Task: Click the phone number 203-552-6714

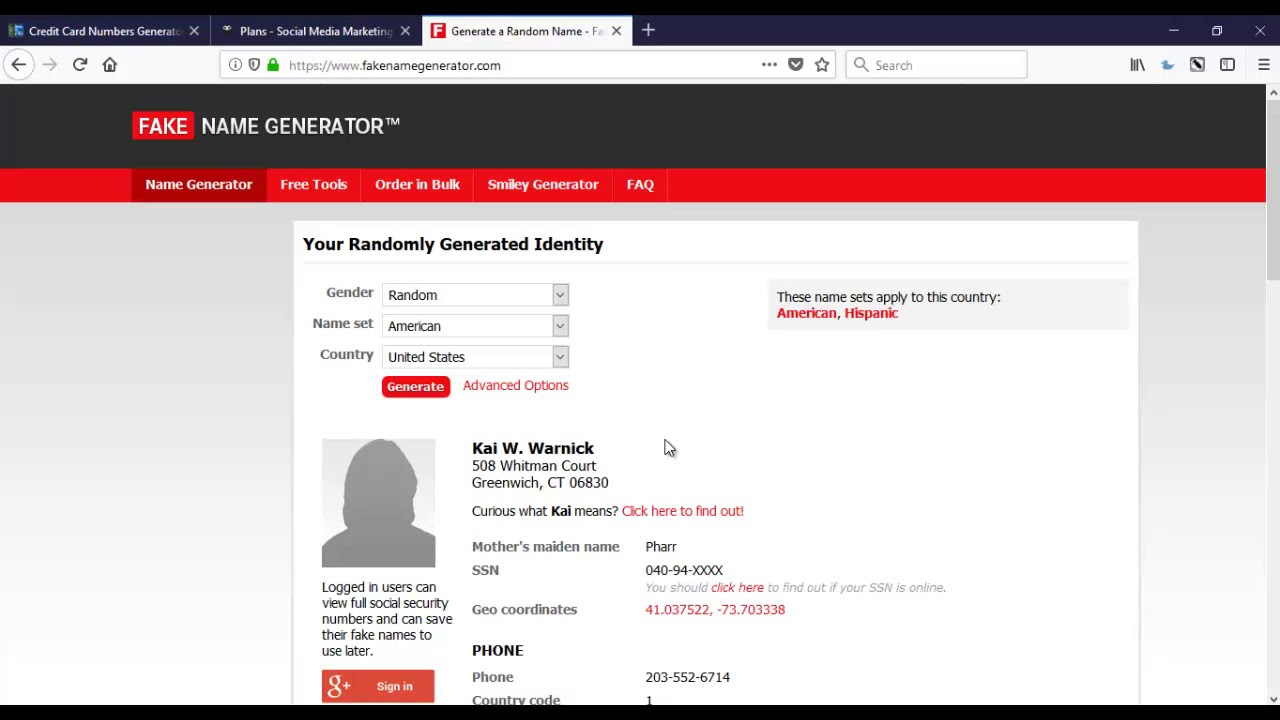Action: point(688,677)
